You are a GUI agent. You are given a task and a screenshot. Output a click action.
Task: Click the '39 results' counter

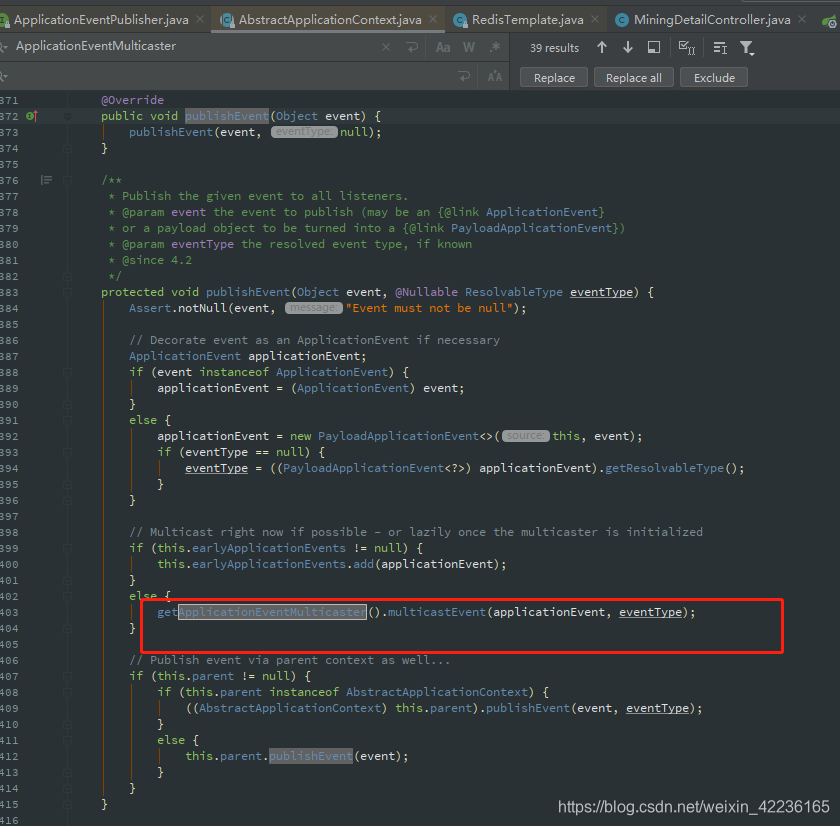click(554, 48)
